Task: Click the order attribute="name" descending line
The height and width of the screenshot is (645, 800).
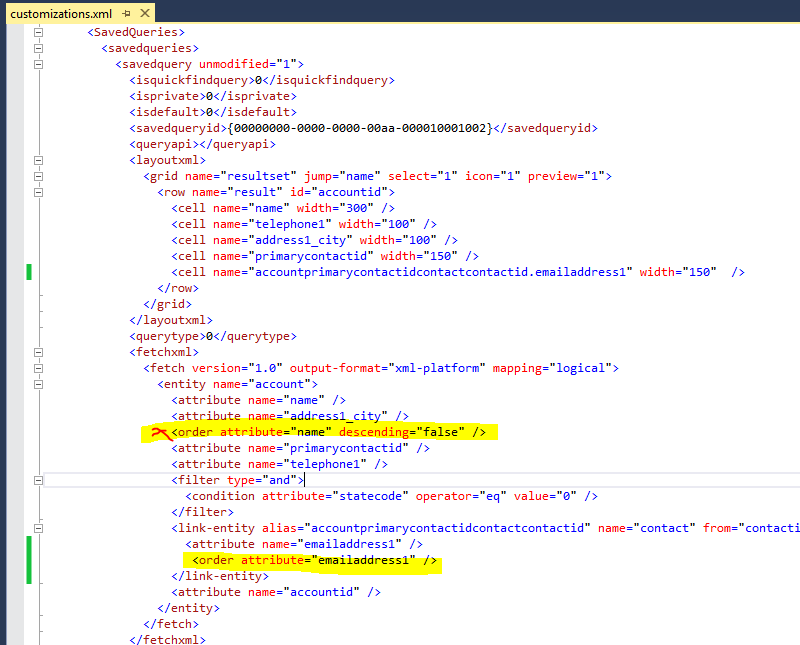Action: click(x=329, y=432)
